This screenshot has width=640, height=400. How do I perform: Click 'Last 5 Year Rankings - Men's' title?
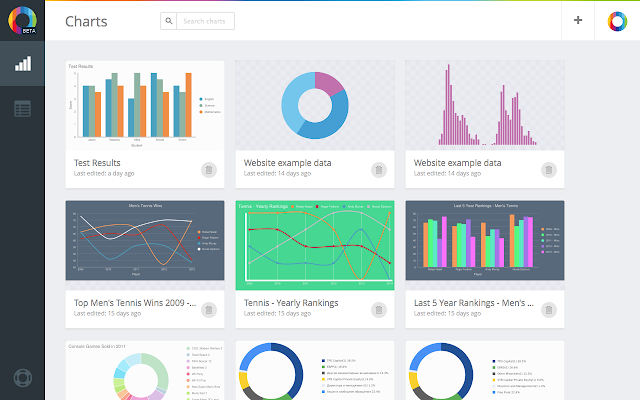pos(473,303)
